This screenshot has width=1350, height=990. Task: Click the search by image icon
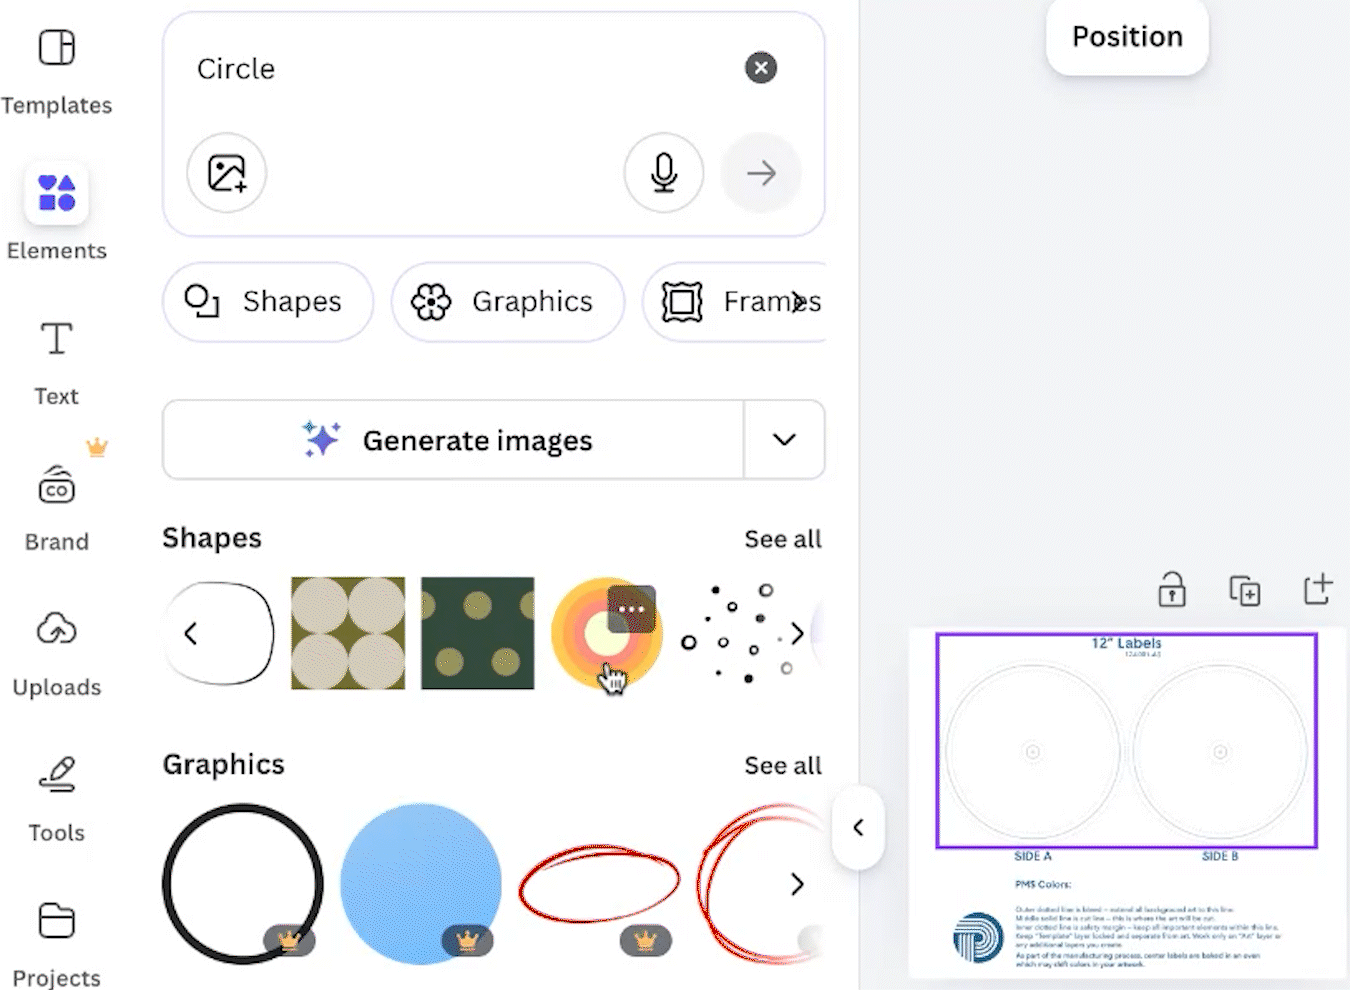click(227, 173)
